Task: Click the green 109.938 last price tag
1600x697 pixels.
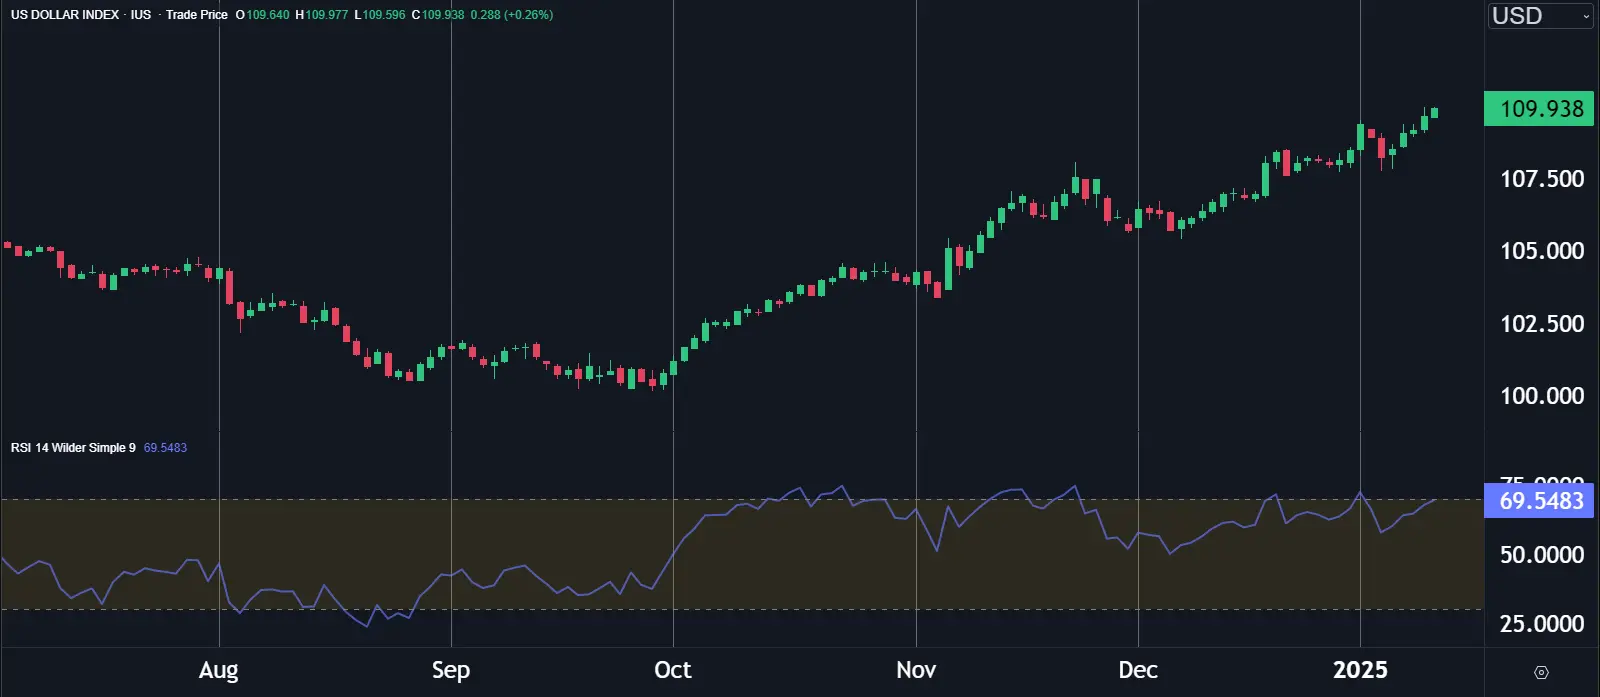Action: [x=1540, y=108]
